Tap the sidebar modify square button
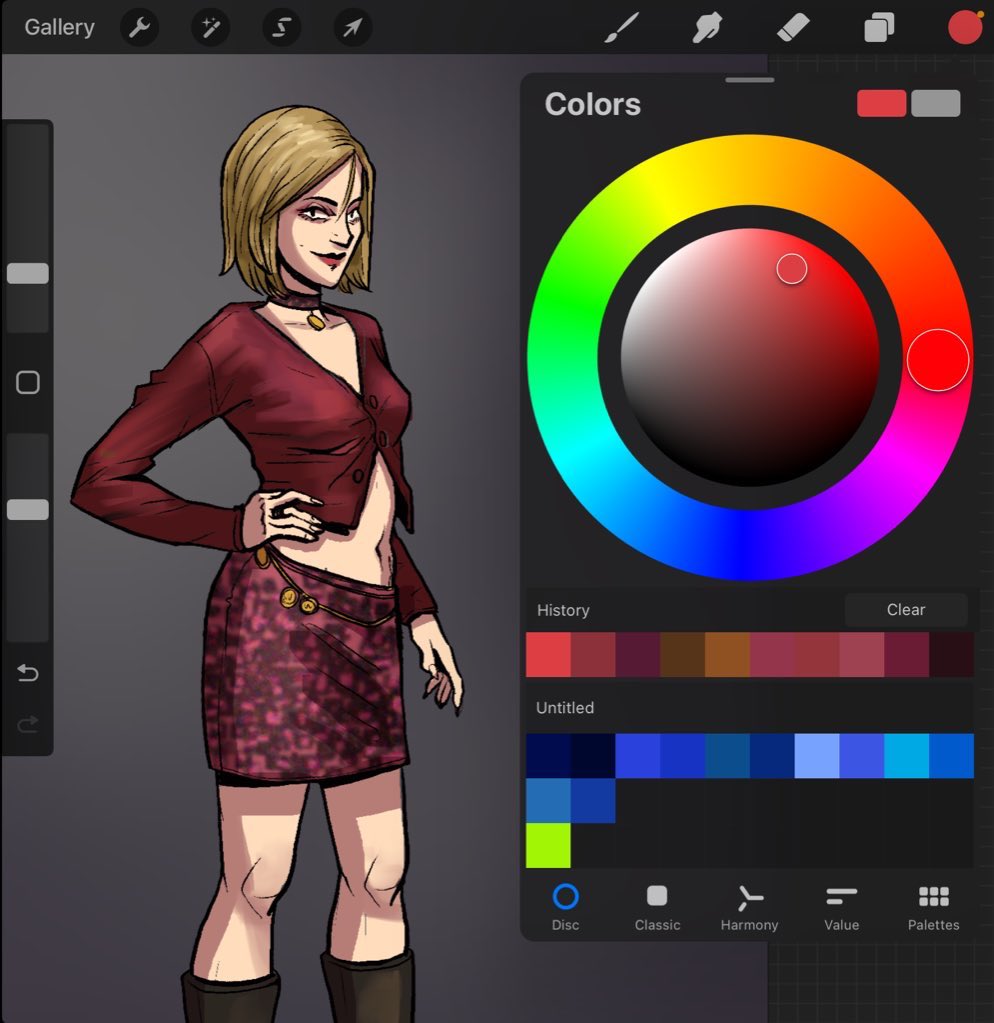 [x=28, y=382]
